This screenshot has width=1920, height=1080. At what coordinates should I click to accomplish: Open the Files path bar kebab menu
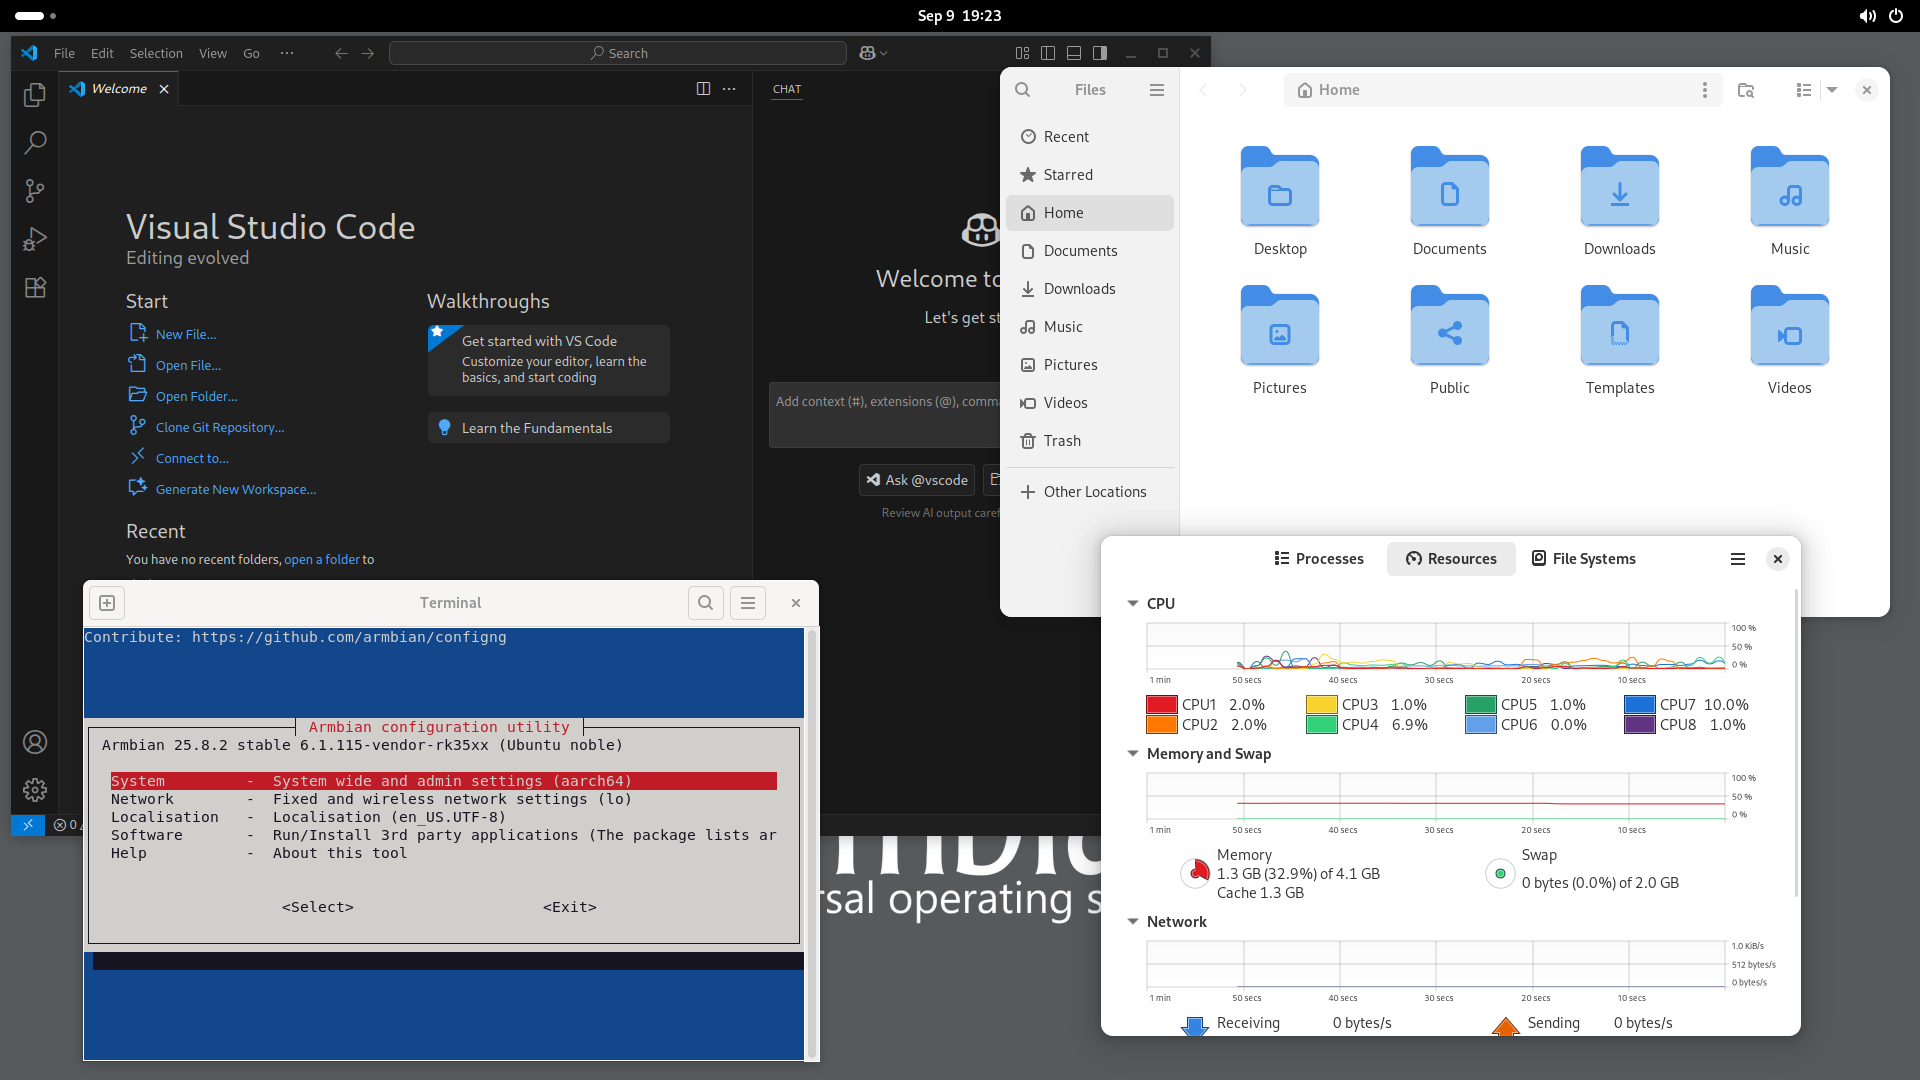coord(1705,90)
